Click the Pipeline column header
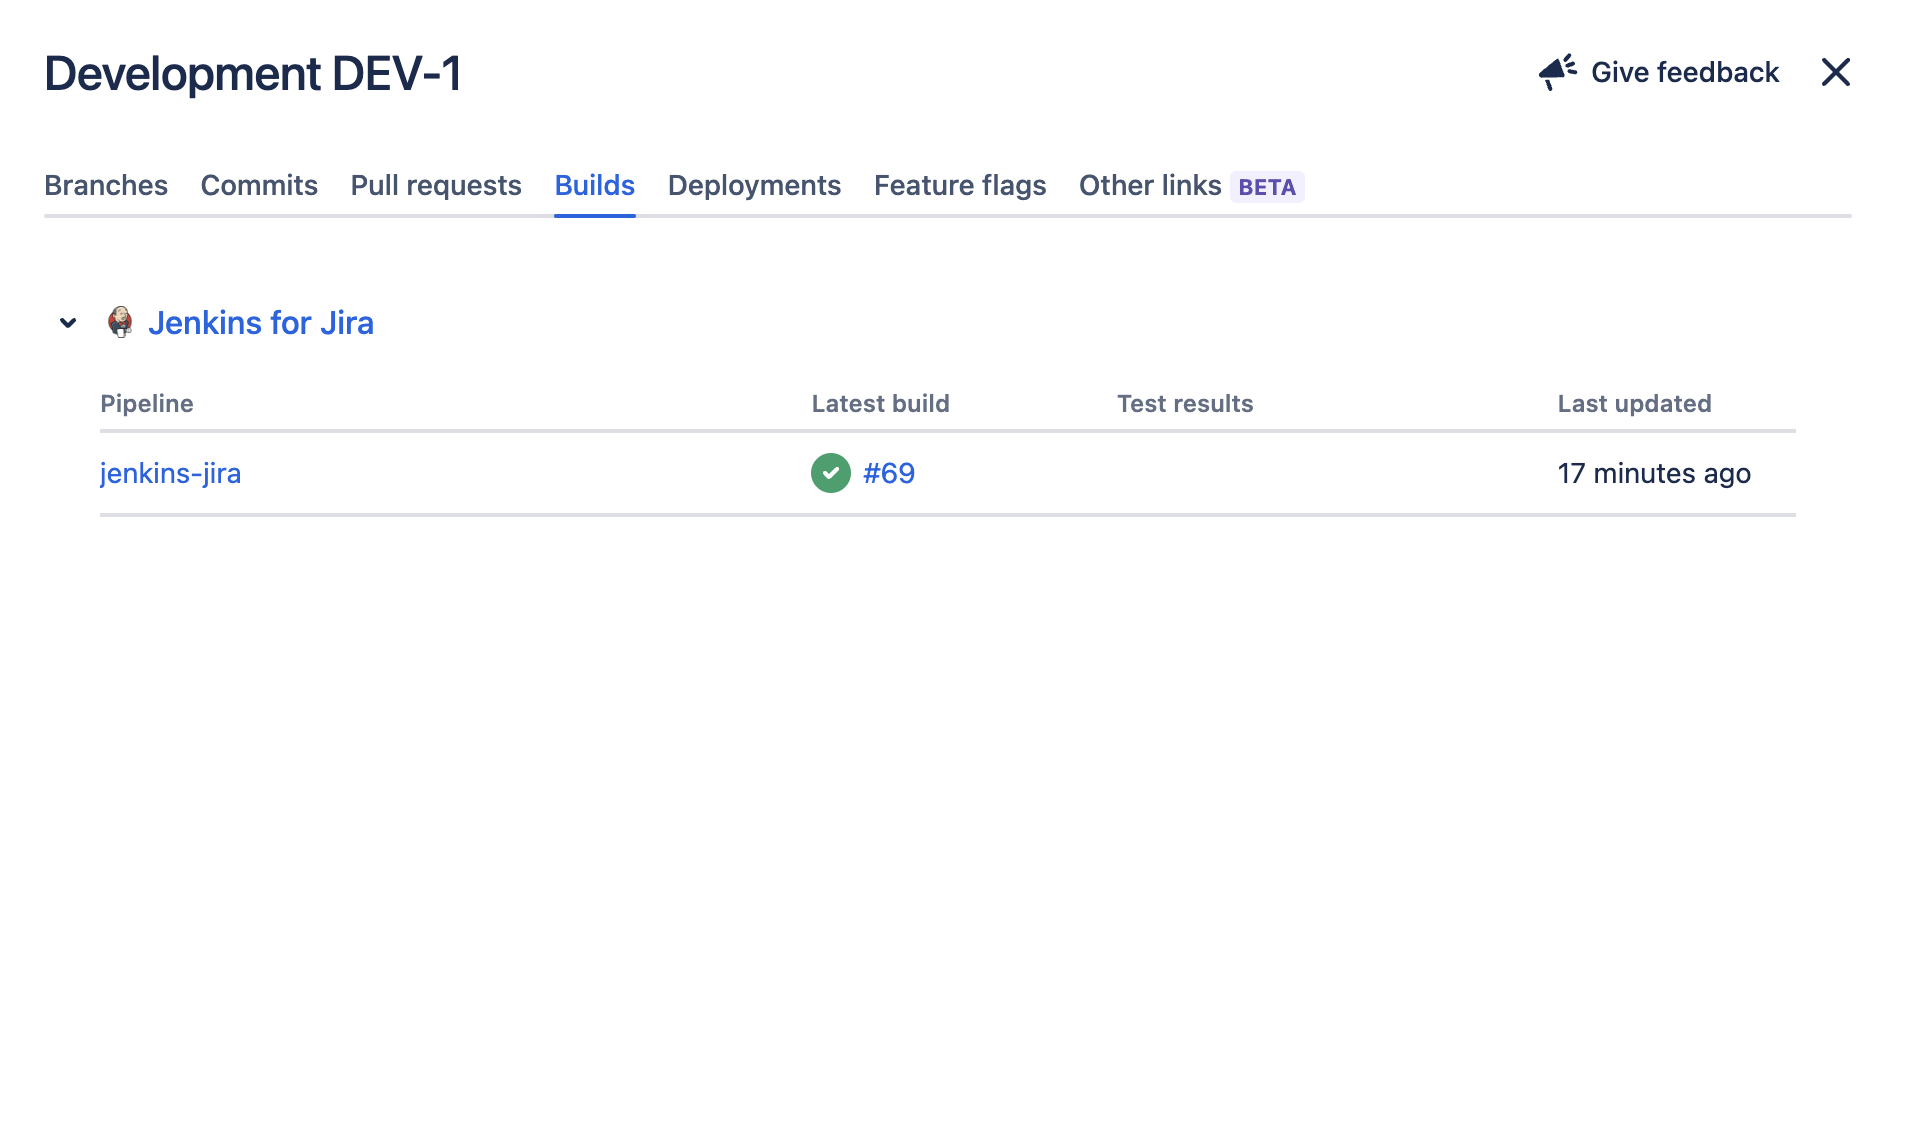The width and height of the screenshot is (1906, 1148). pyautogui.click(x=147, y=403)
